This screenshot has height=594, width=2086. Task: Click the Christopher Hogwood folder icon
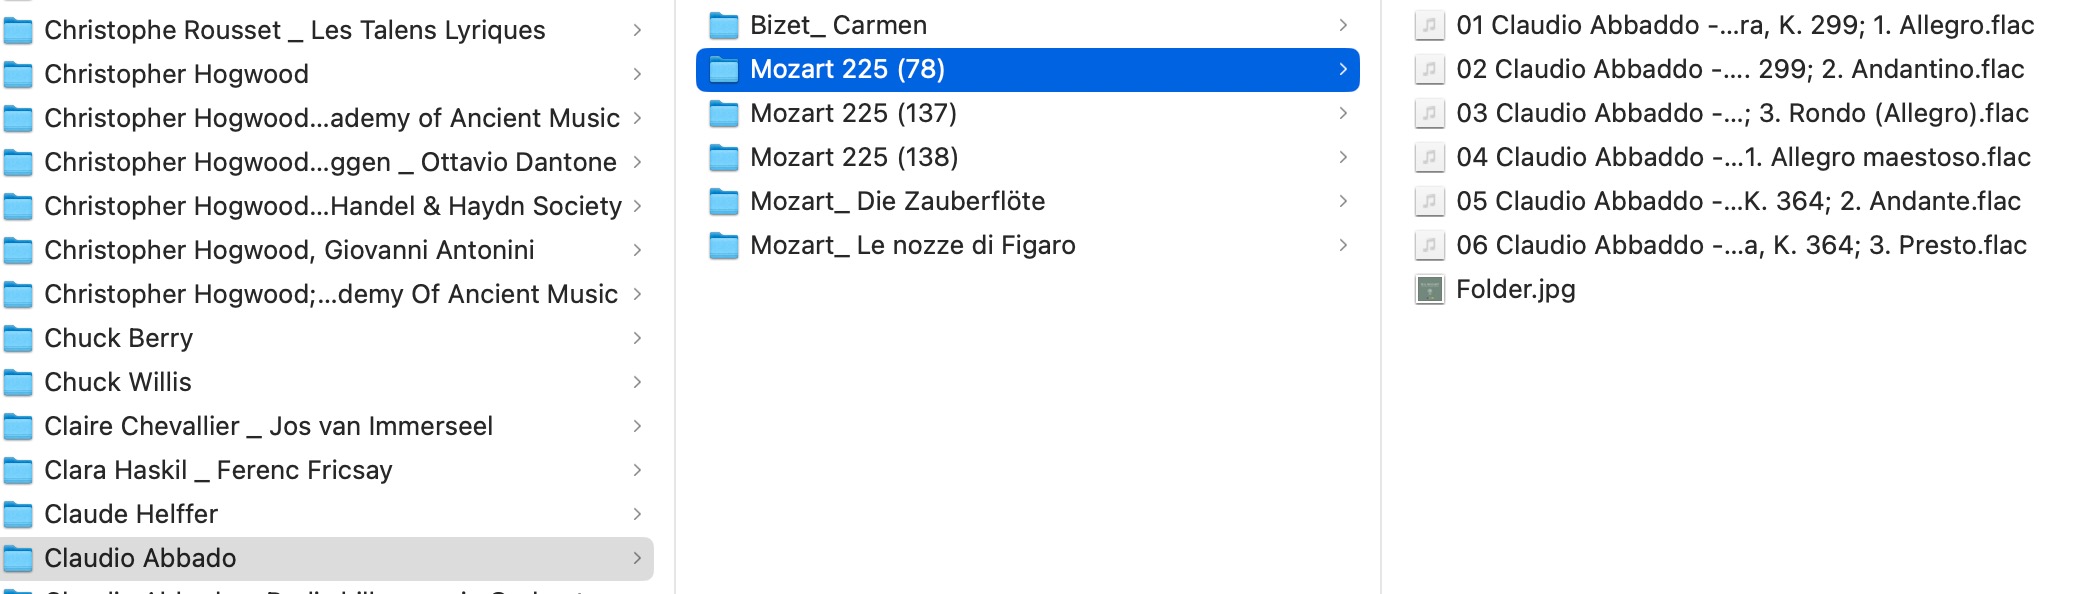coord(18,75)
